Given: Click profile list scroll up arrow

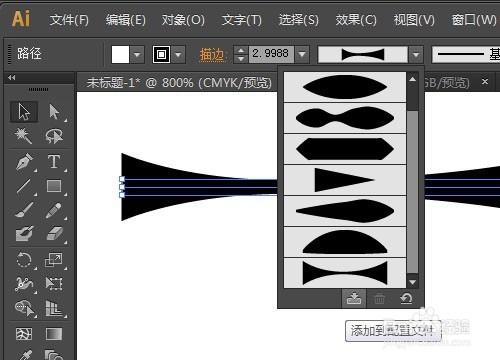Looking at the screenshot, I should point(413,79).
